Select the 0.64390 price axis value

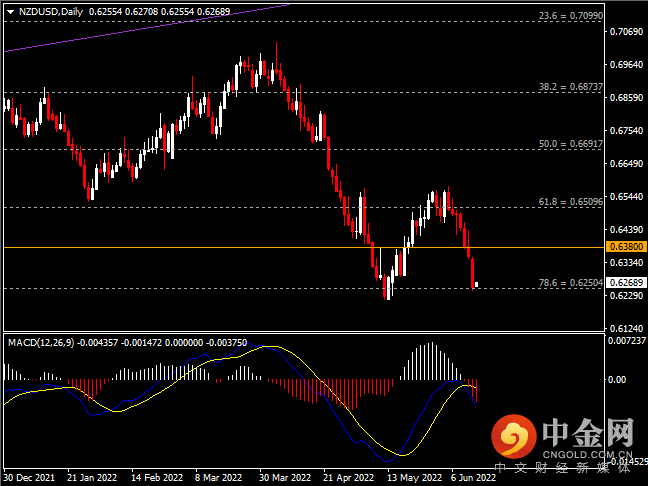pyautogui.click(x=627, y=229)
